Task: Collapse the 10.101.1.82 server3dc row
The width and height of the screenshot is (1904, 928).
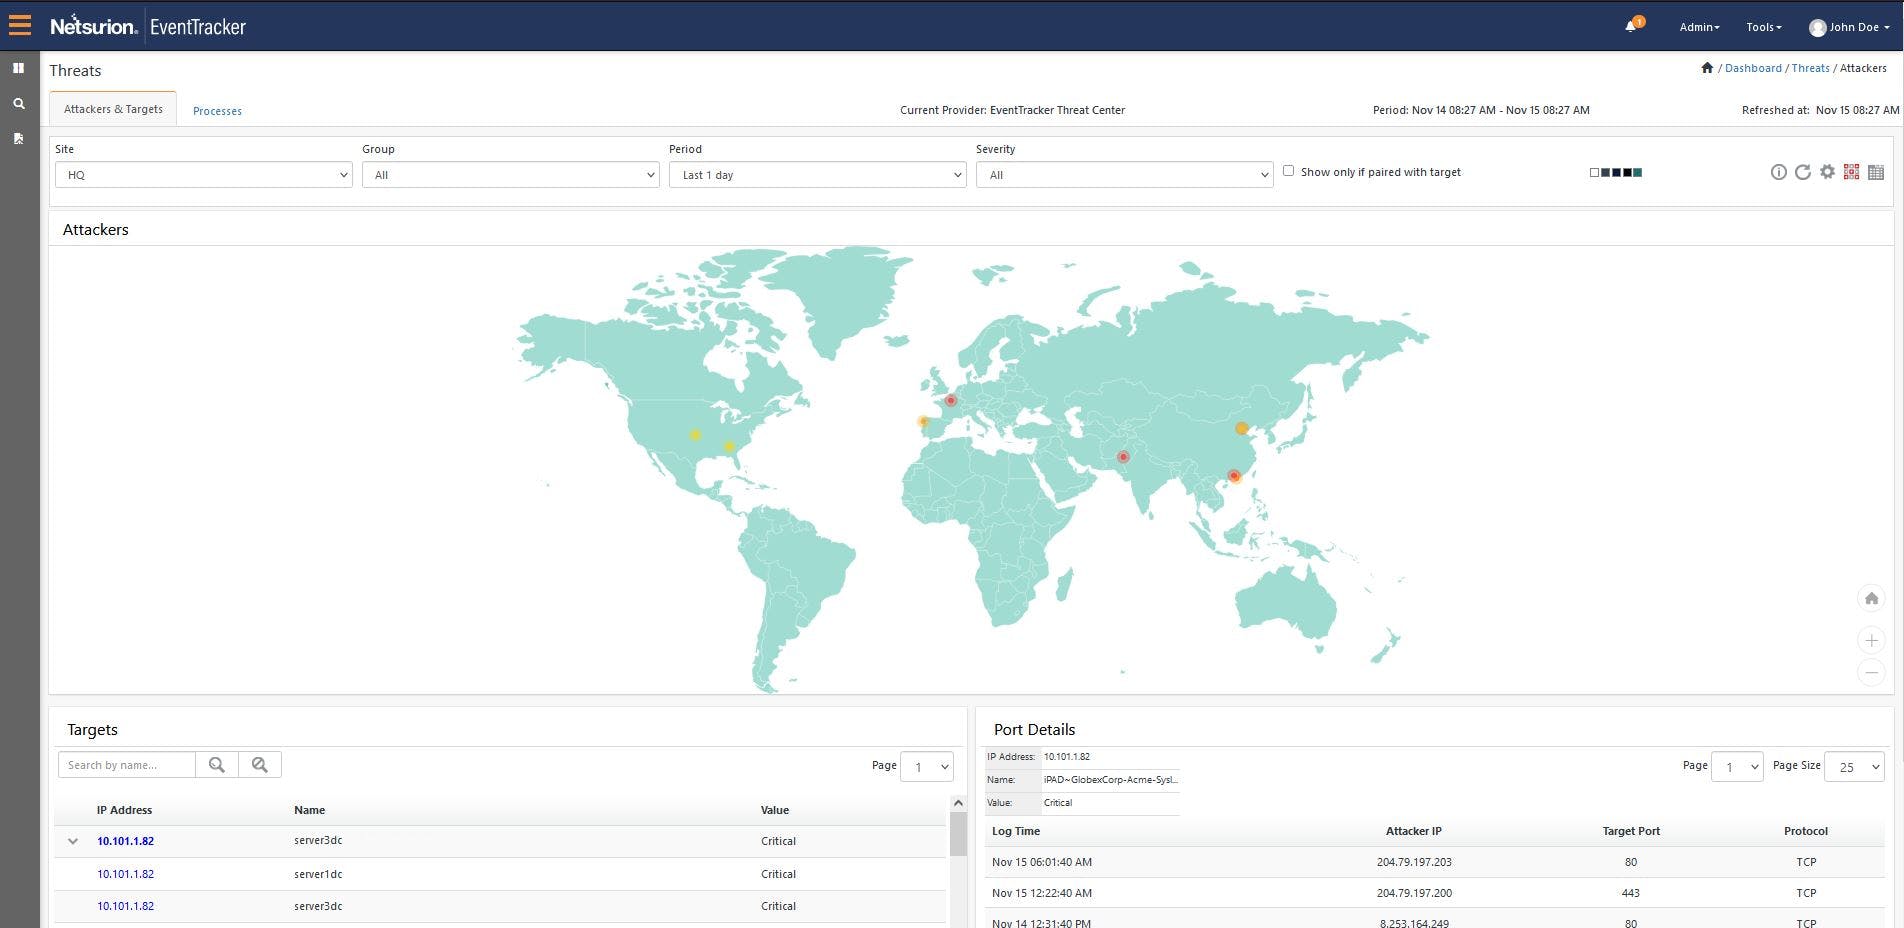Action: tap(72, 841)
